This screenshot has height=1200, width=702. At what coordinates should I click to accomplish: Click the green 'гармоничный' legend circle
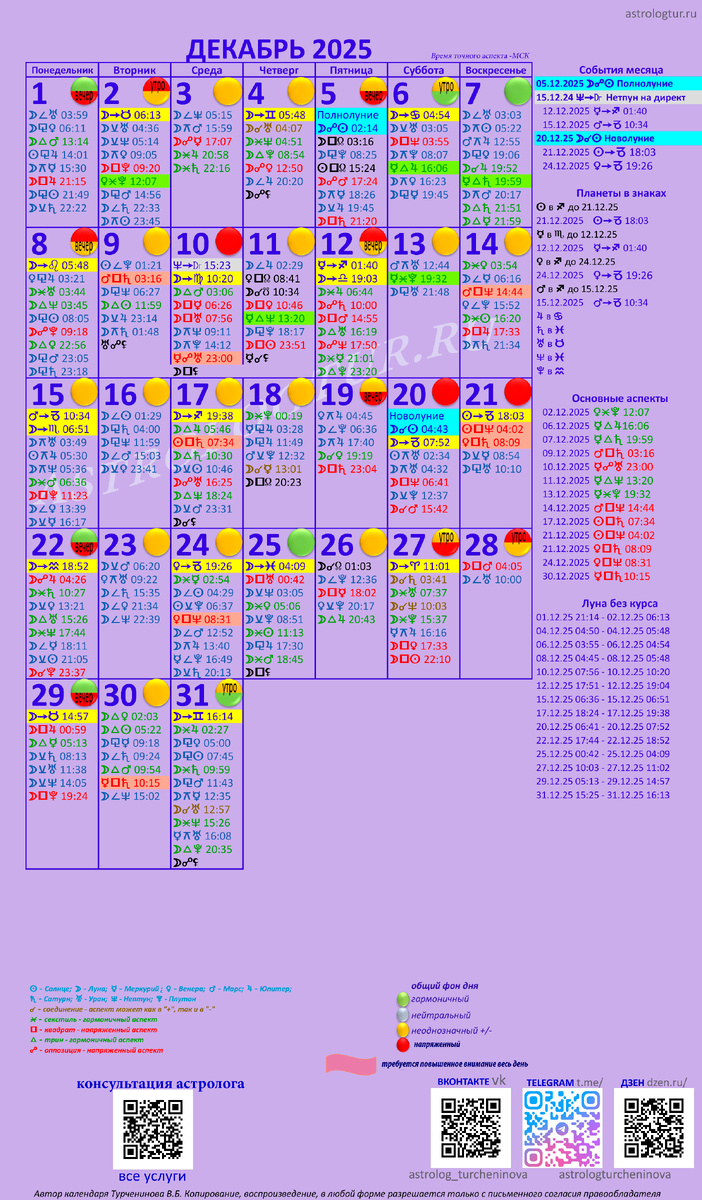coord(403,999)
